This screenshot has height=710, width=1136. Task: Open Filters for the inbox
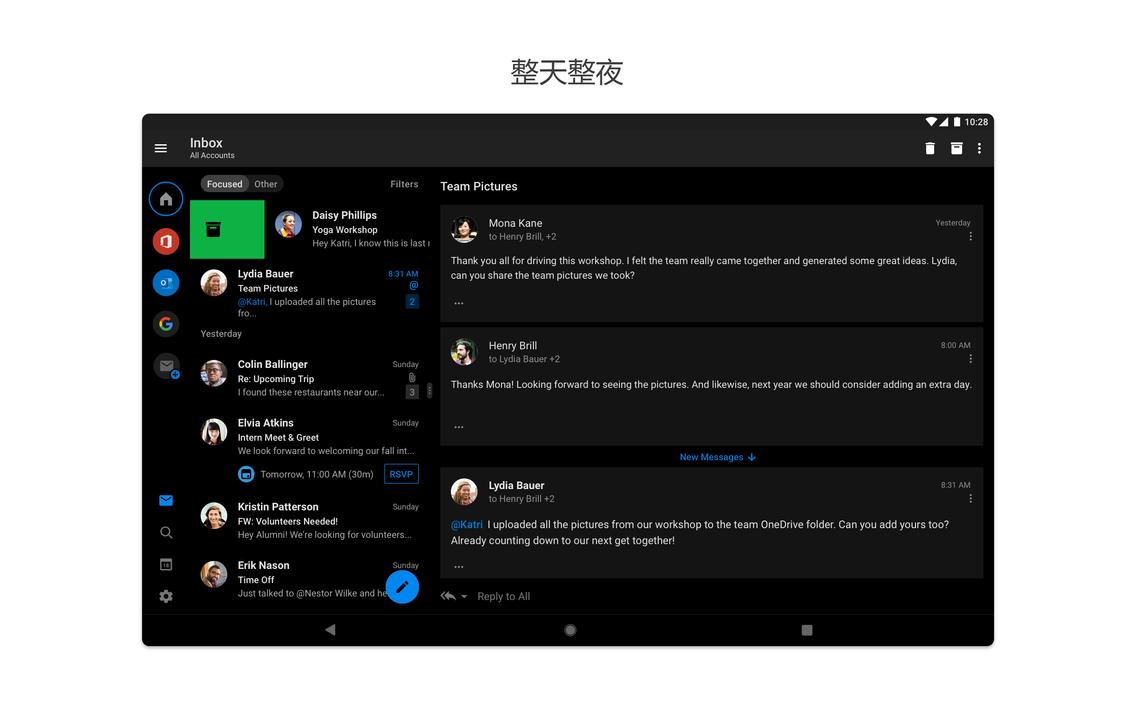click(404, 183)
